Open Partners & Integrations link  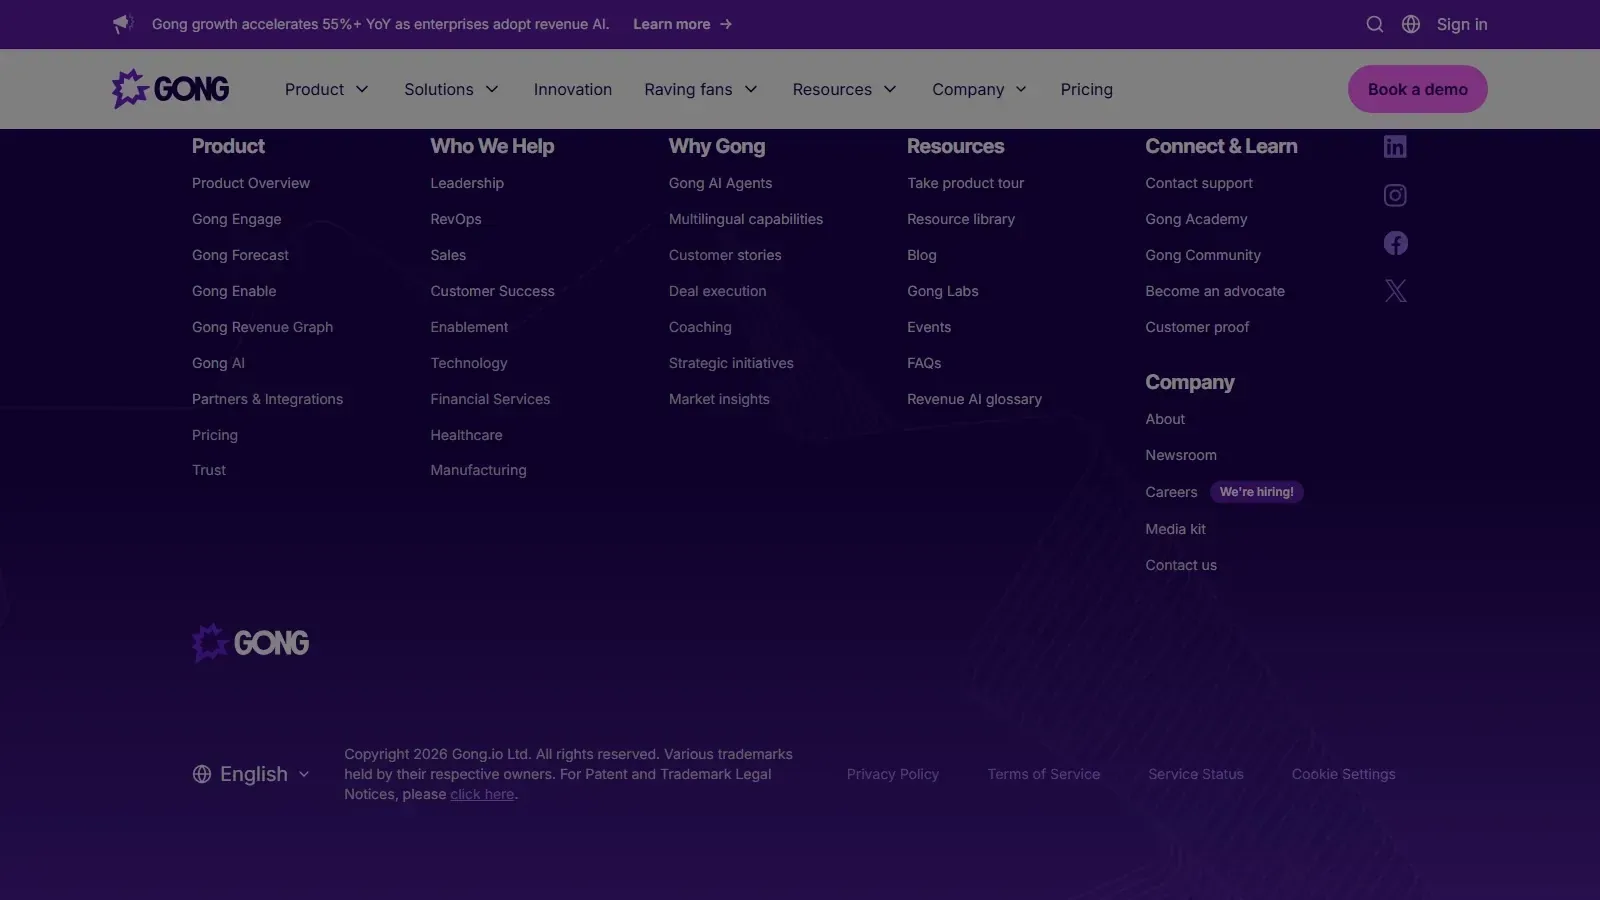click(267, 399)
